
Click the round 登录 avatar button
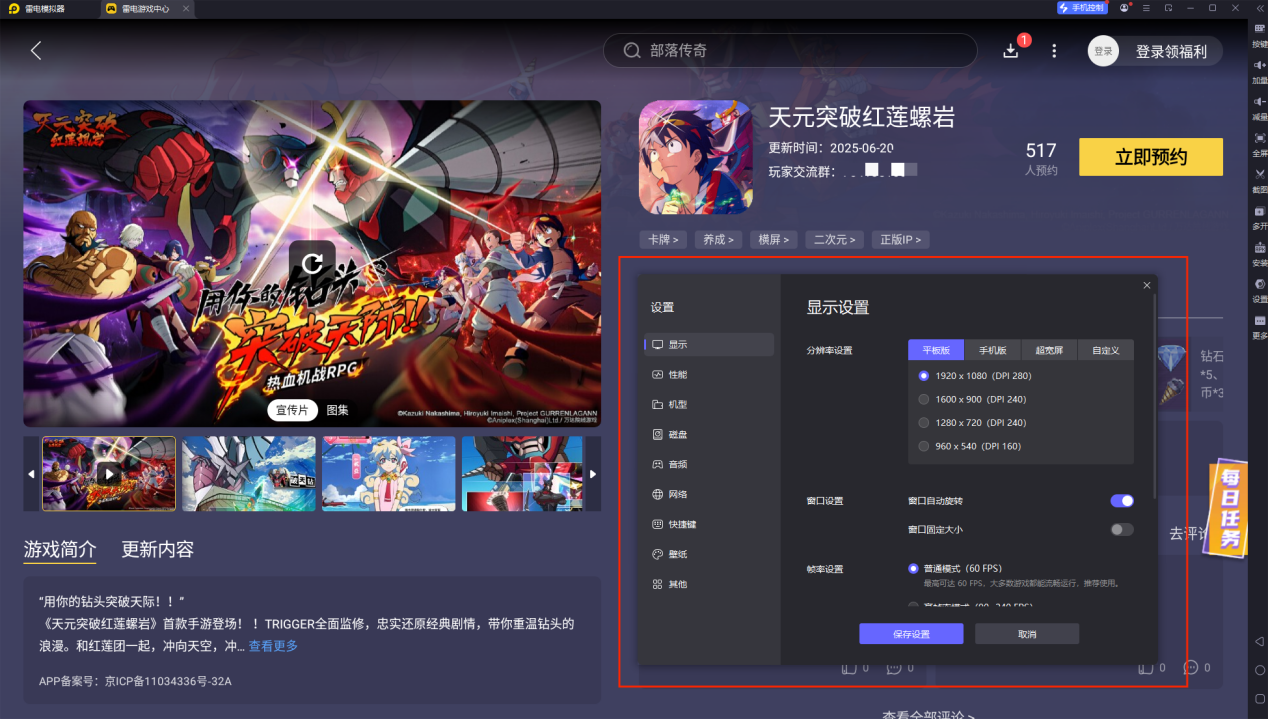pos(1103,51)
